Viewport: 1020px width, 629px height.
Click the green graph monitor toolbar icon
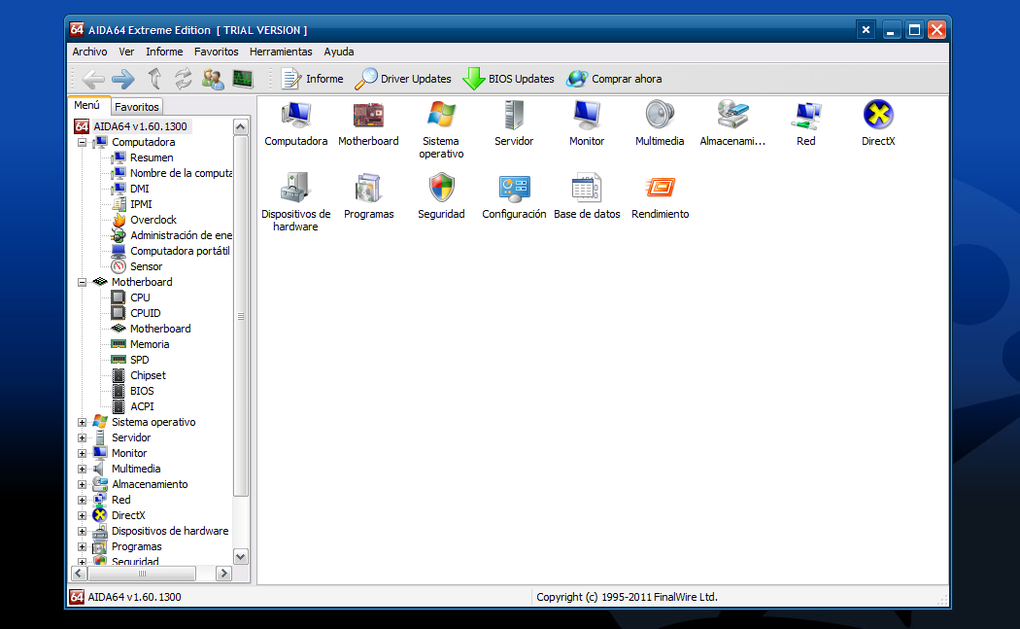243,79
